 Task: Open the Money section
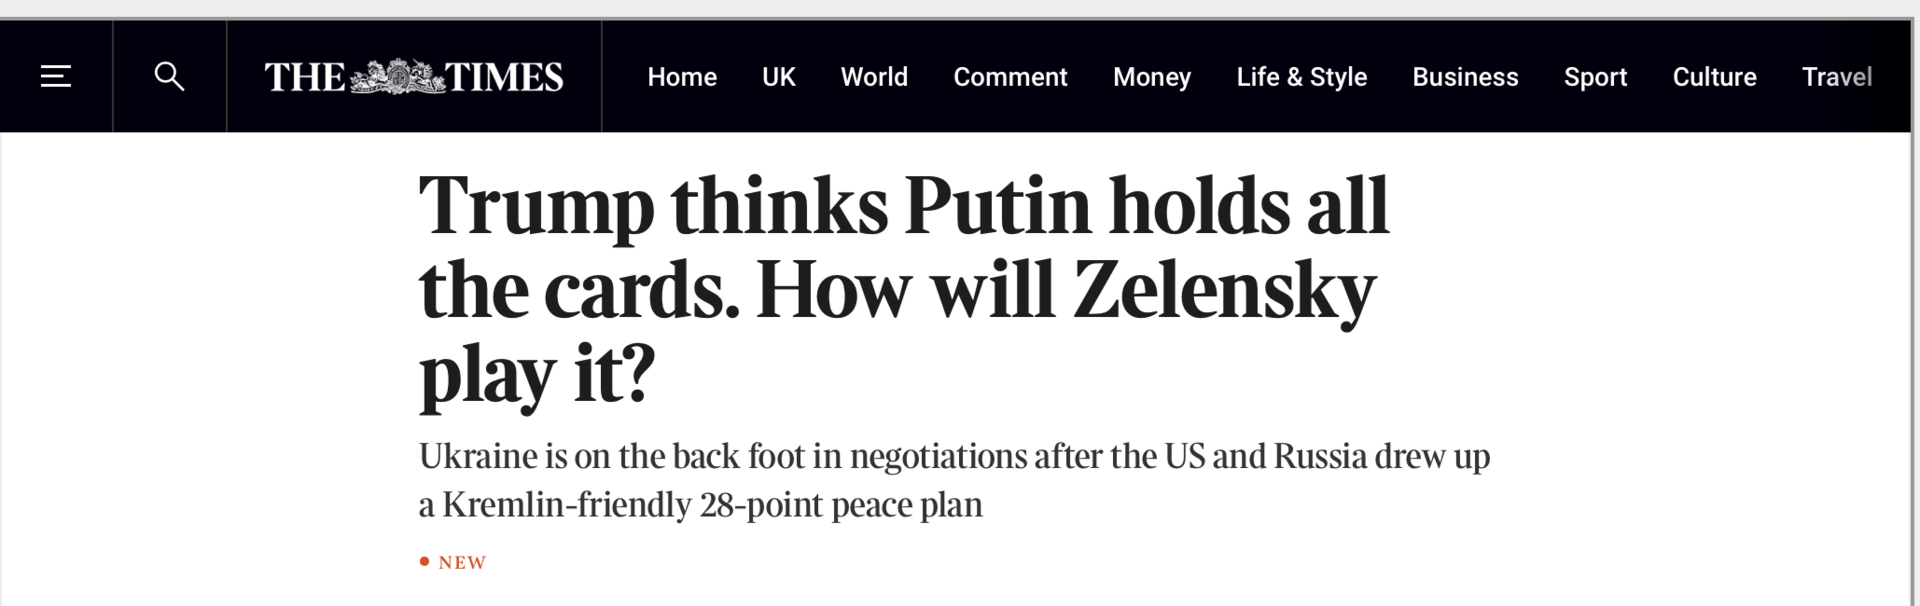(1151, 77)
